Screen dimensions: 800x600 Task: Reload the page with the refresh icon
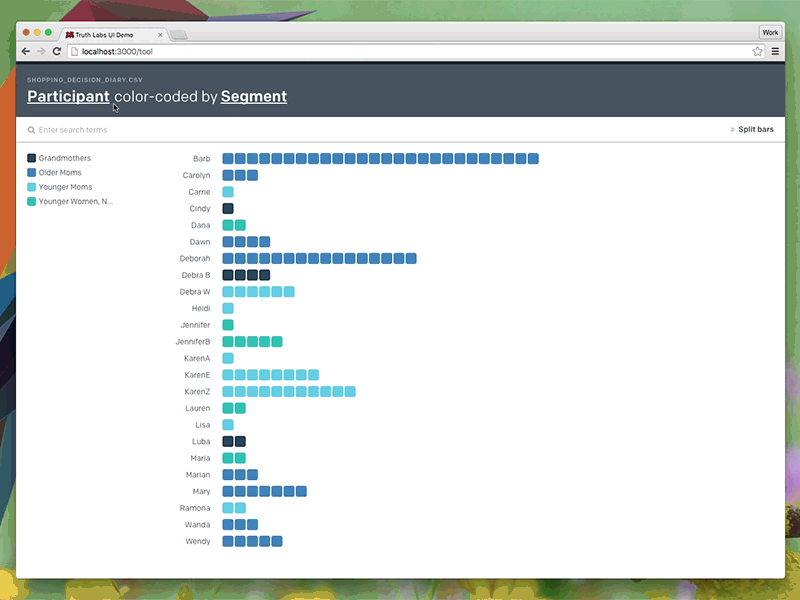[x=57, y=51]
